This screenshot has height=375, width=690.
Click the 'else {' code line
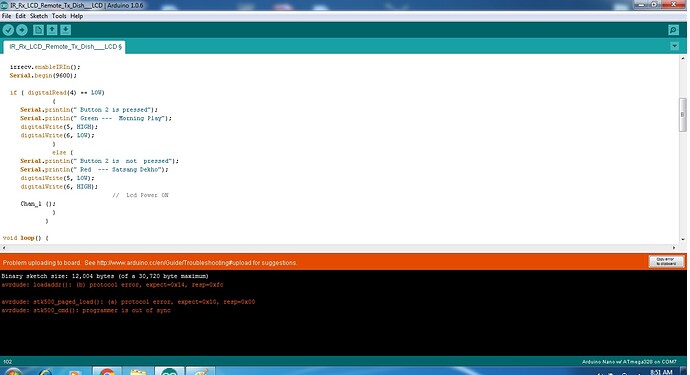(62, 152)
